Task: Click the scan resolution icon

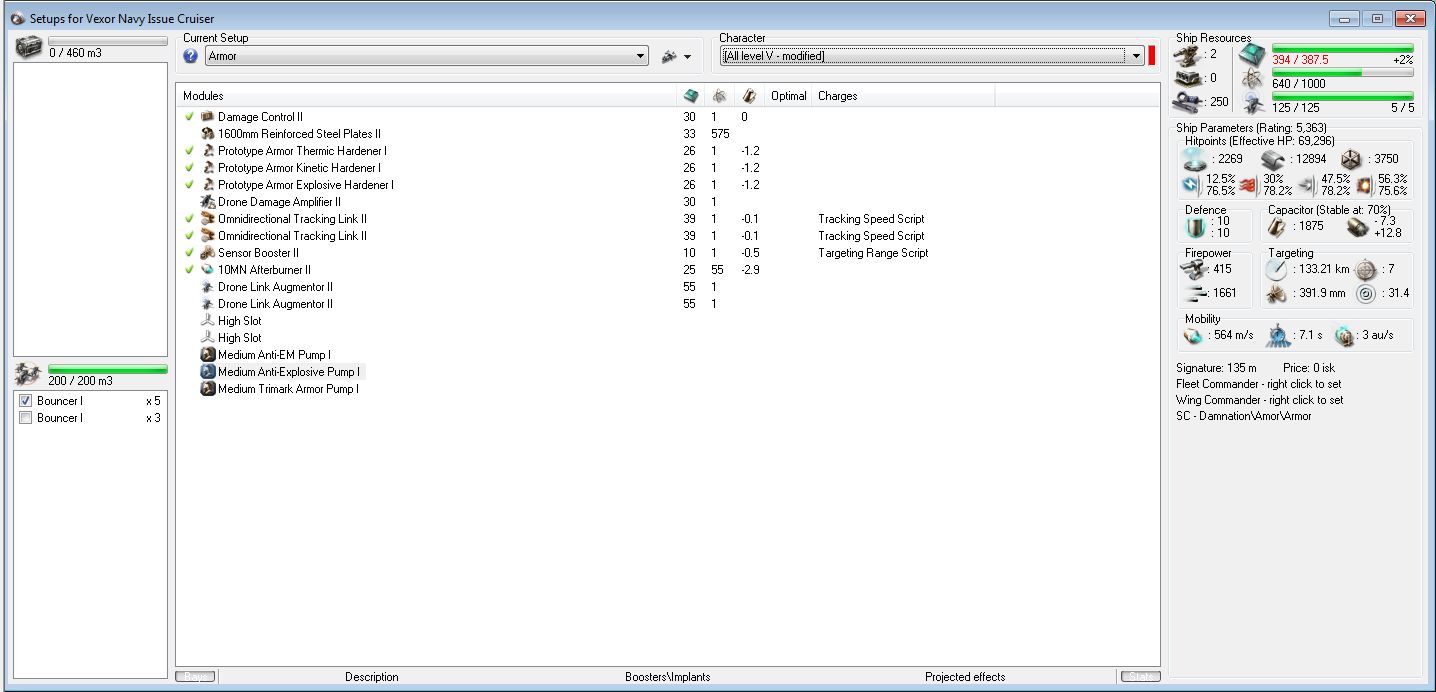Action: tap(1277, 294)
